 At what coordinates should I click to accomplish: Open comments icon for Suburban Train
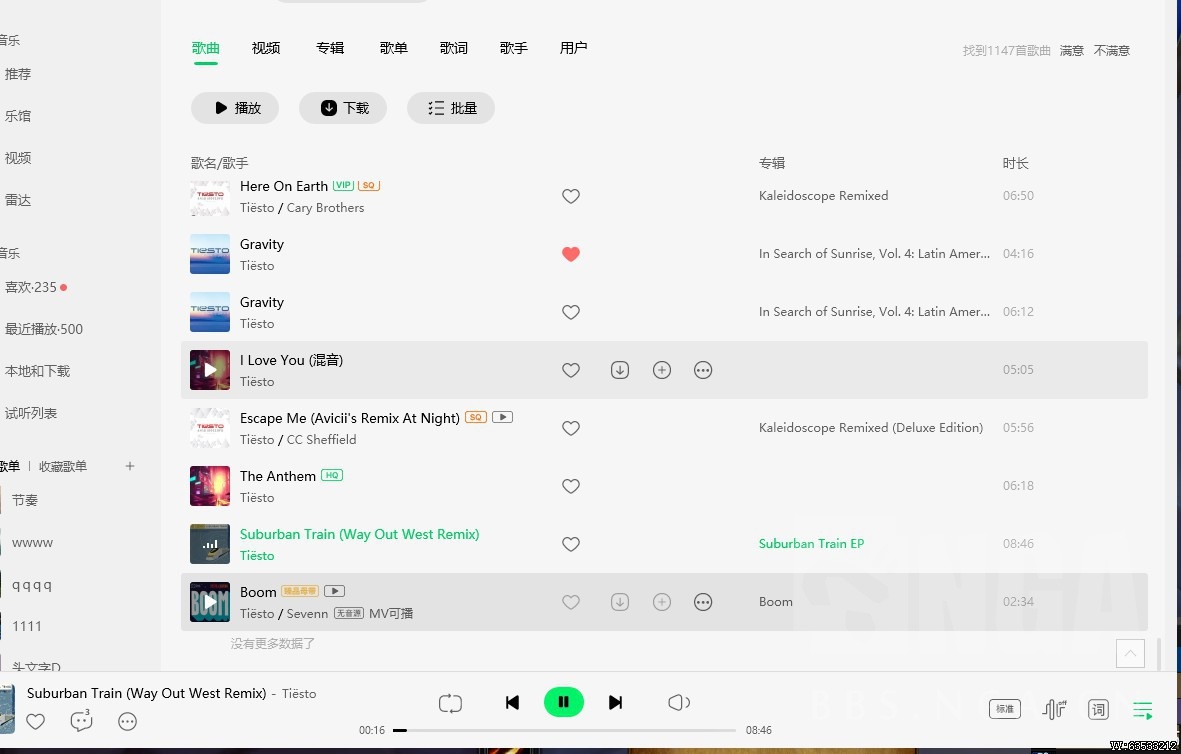coord(80,721)
